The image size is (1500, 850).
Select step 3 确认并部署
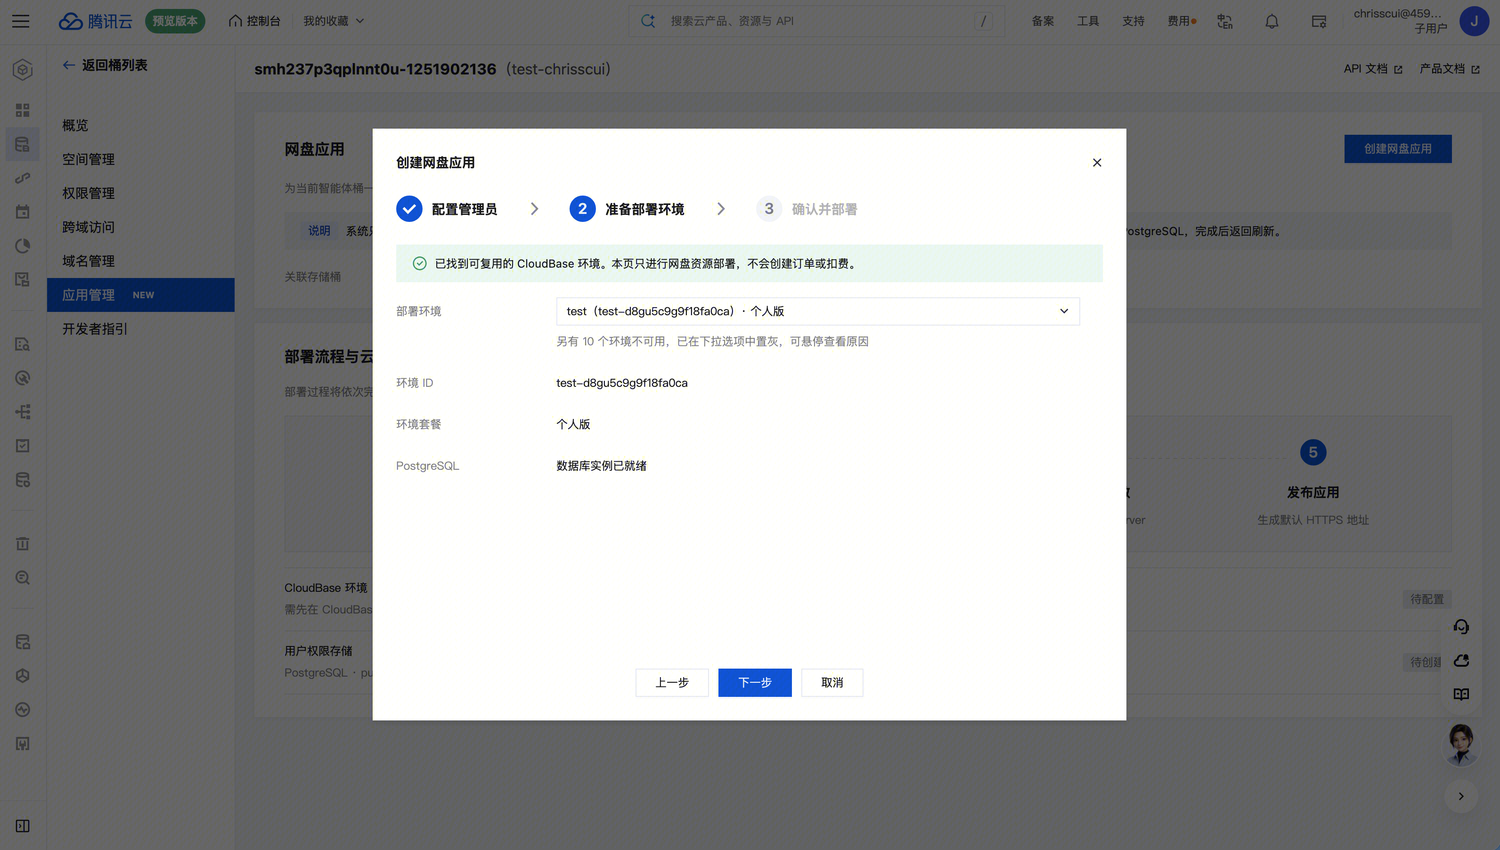(x=807, y=209)
